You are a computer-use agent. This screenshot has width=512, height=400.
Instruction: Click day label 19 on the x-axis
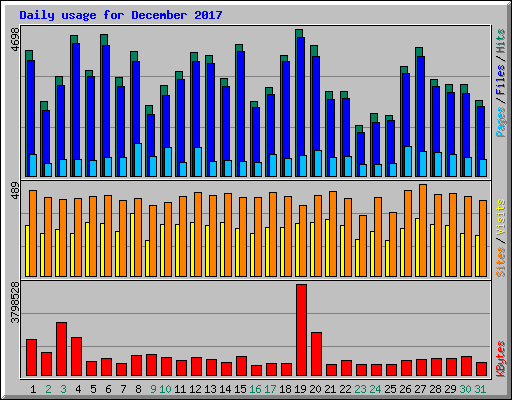(300, 389)
